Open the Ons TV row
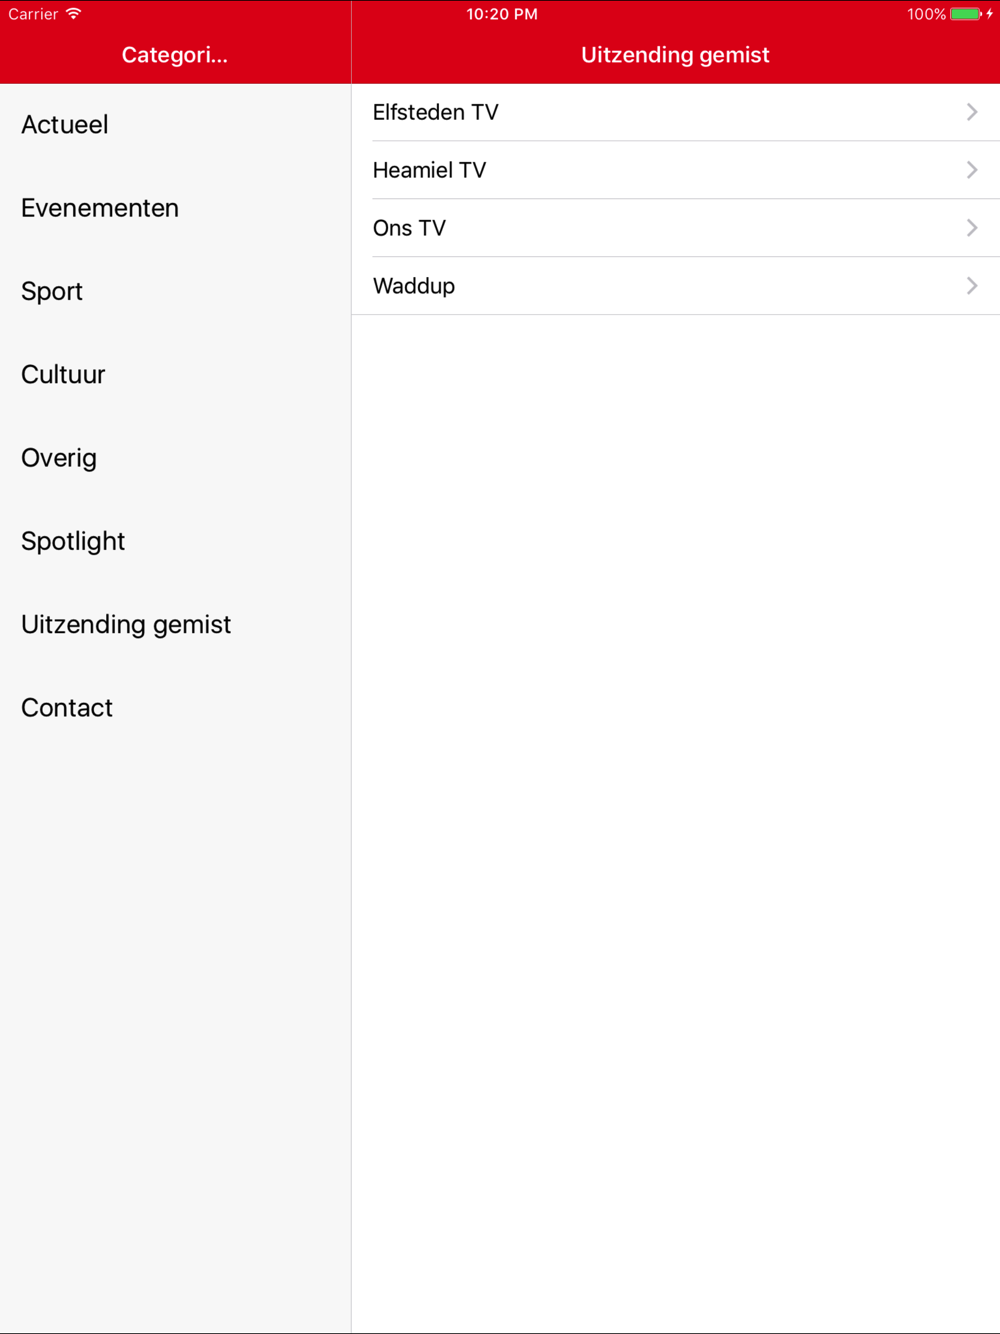Viewport: 1000px width, 1334px height. (x=676, y=228)
